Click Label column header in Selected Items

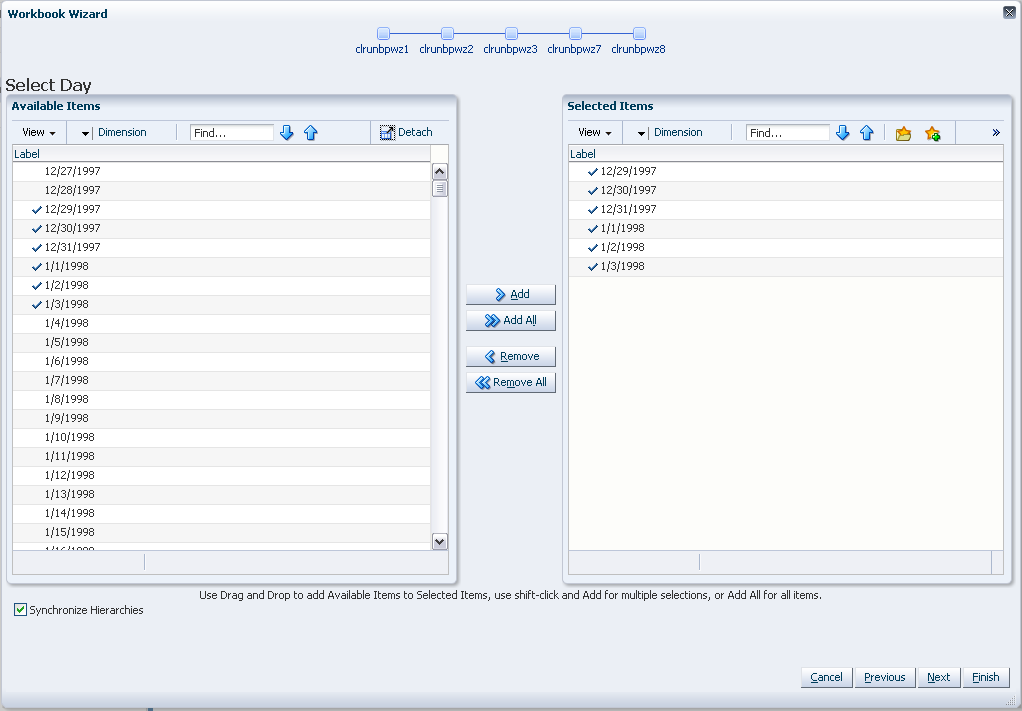coord(786,154)
